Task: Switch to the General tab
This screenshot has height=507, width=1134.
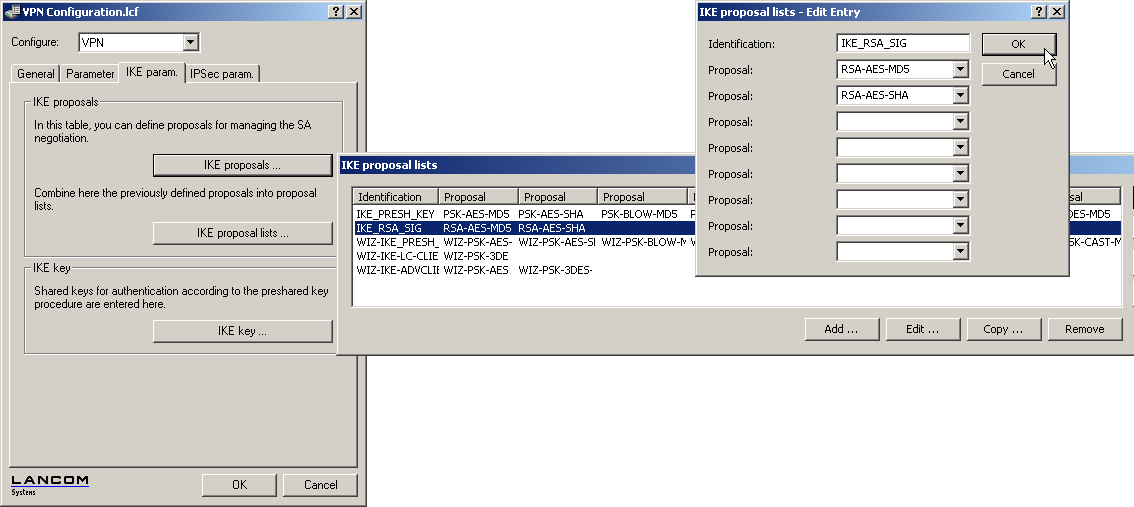Action: [36, 74]
